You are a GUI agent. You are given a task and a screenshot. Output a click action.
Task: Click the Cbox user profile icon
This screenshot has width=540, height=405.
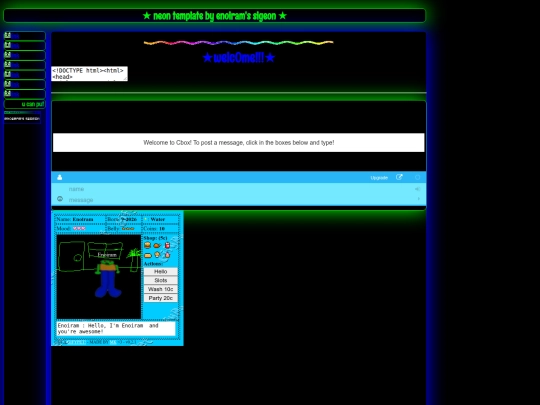tap(60, 177)
